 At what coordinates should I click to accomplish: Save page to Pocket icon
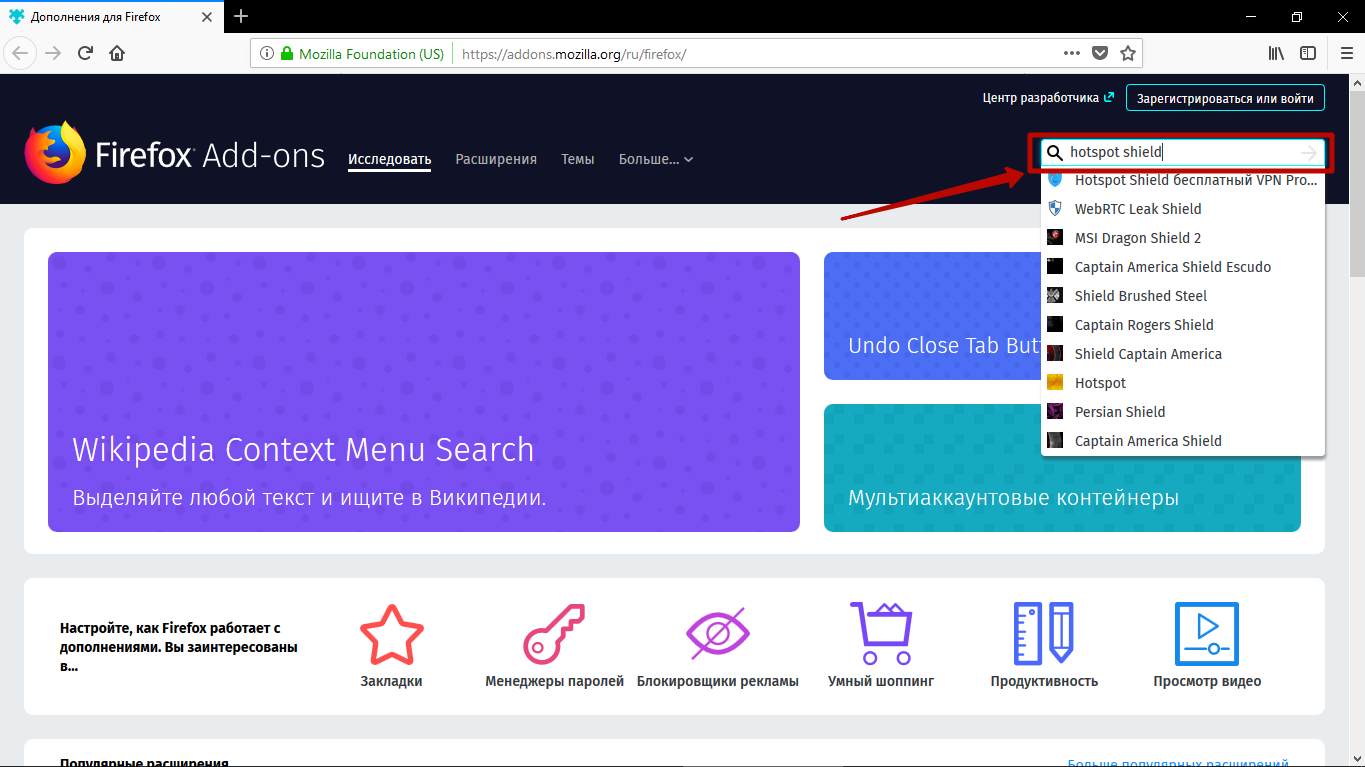(x=1099, y=53)
